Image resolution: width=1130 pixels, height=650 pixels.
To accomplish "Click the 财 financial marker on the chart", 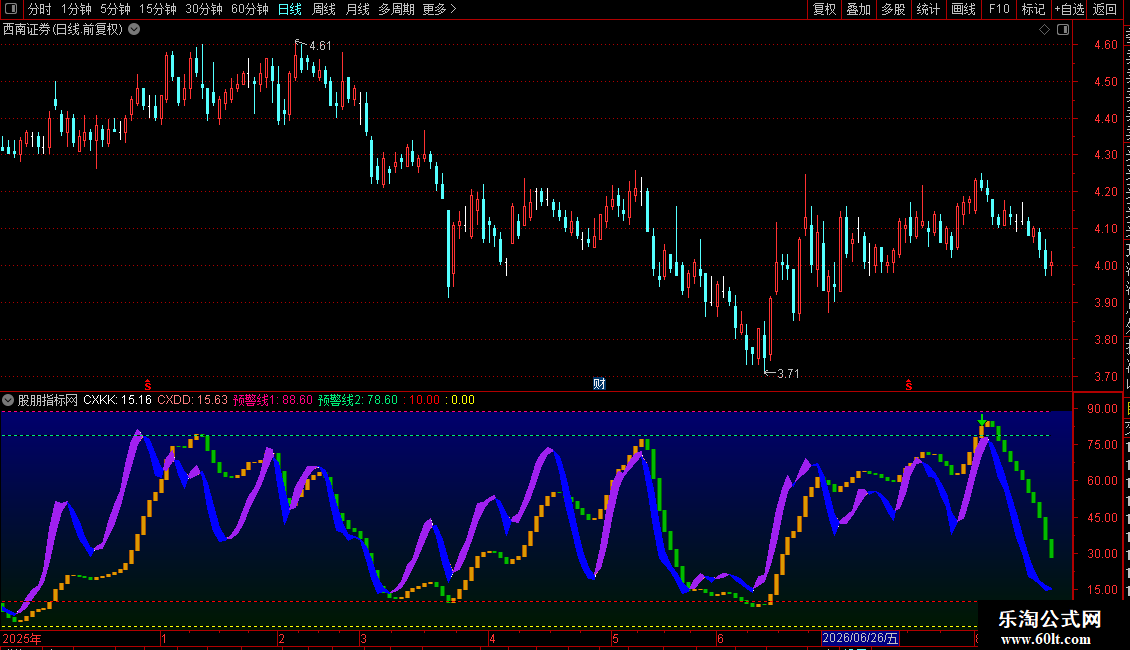I will pyautogui.click(x=599, y=383).
